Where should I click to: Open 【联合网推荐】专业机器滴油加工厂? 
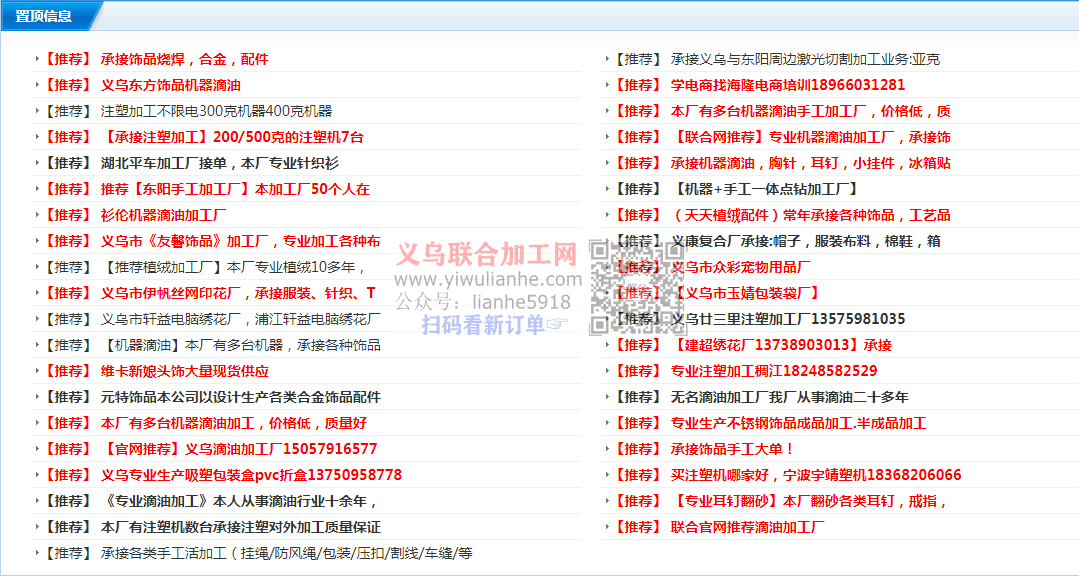(x=811, y=137)
